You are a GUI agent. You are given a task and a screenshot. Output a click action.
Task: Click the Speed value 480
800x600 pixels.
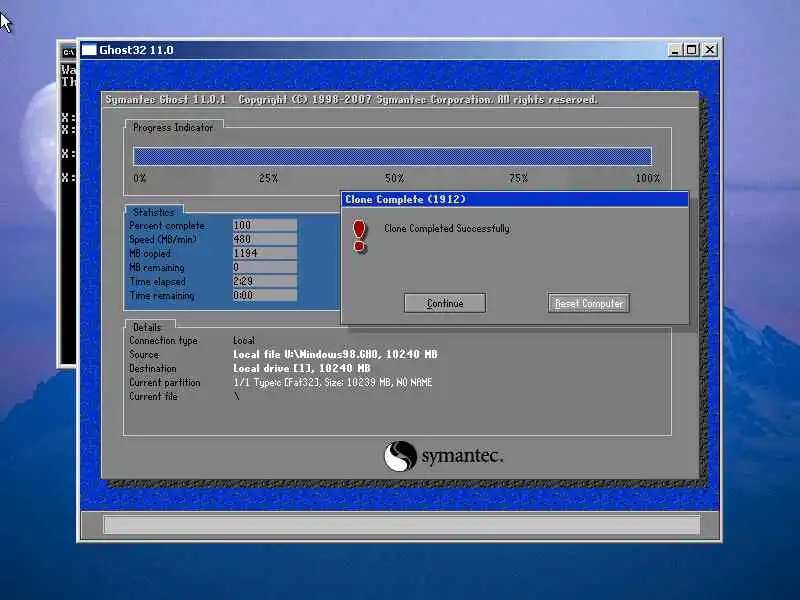(264, 239)
